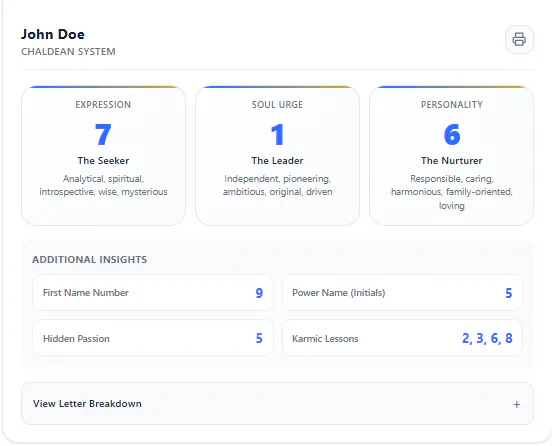Click the First Name Number value 9

pos(259,293)
